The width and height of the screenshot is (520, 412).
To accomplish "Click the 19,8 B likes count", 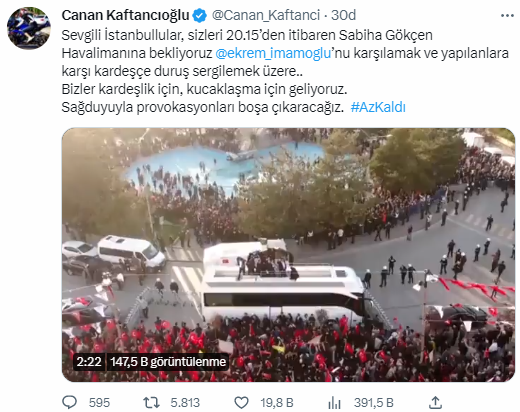I will 277,403.
